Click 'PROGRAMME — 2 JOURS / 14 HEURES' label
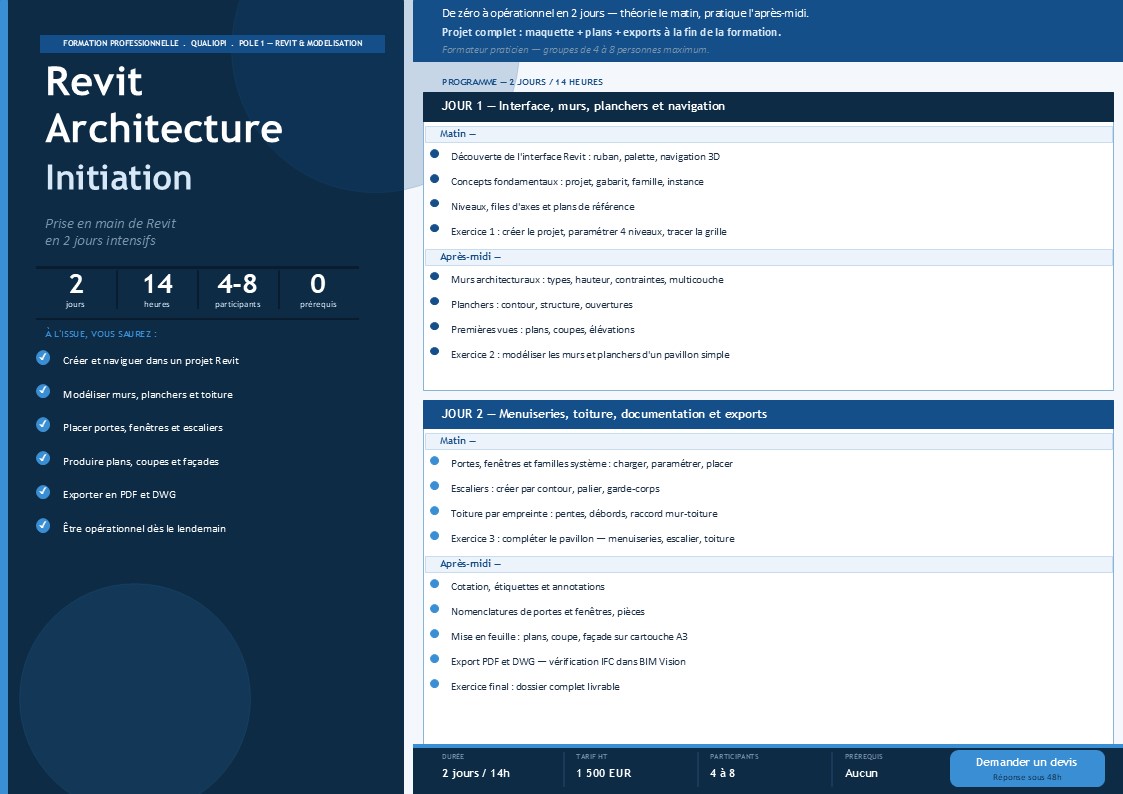1123x794 pixels. [x=522, y=82]
